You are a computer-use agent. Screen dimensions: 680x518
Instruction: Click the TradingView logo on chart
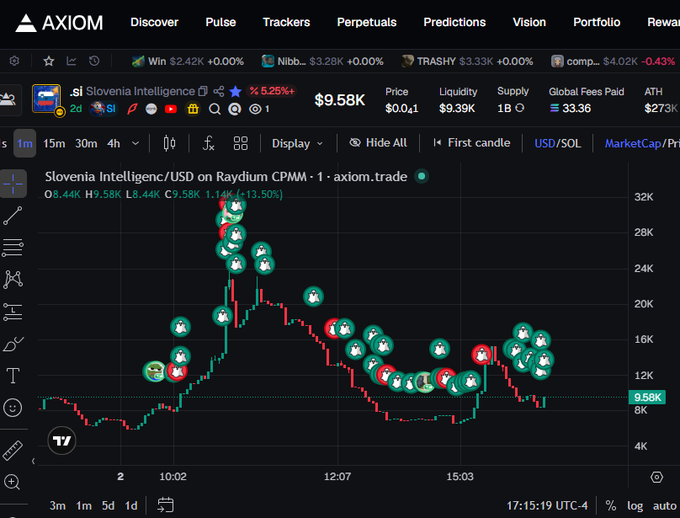[62, 441]
